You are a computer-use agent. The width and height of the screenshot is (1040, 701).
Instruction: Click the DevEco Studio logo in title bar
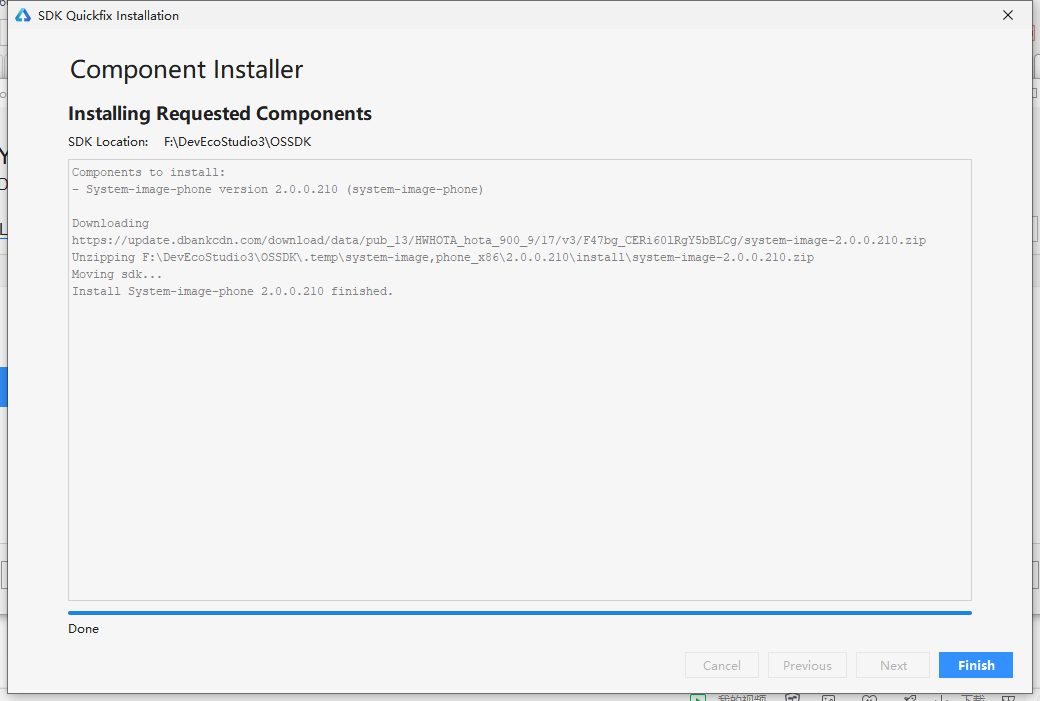pyautogui.click(x=23, y=15)
